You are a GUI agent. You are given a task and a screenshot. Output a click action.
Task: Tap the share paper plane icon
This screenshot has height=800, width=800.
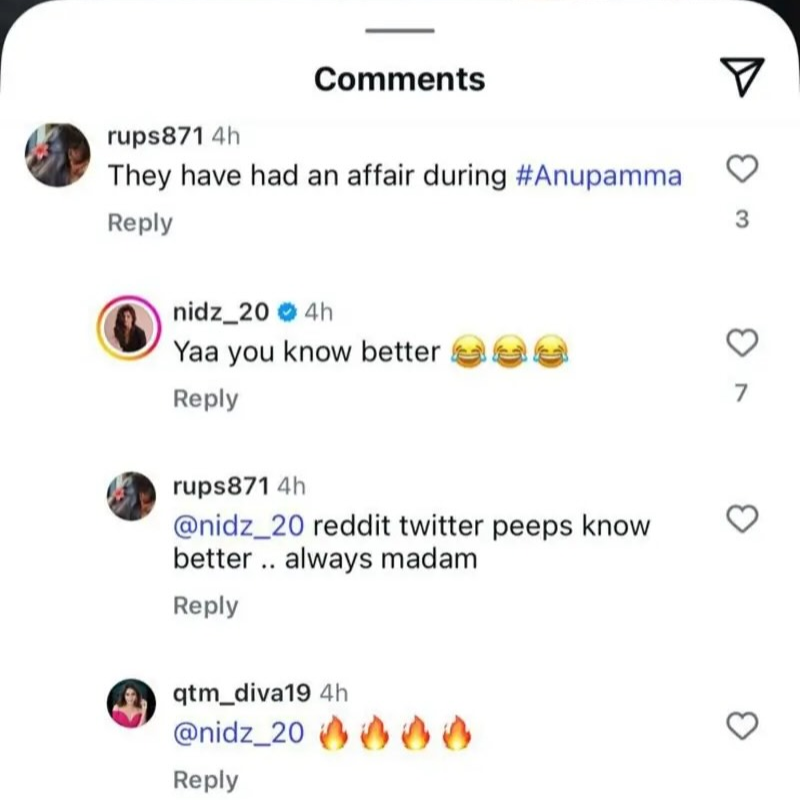point(741,77)
